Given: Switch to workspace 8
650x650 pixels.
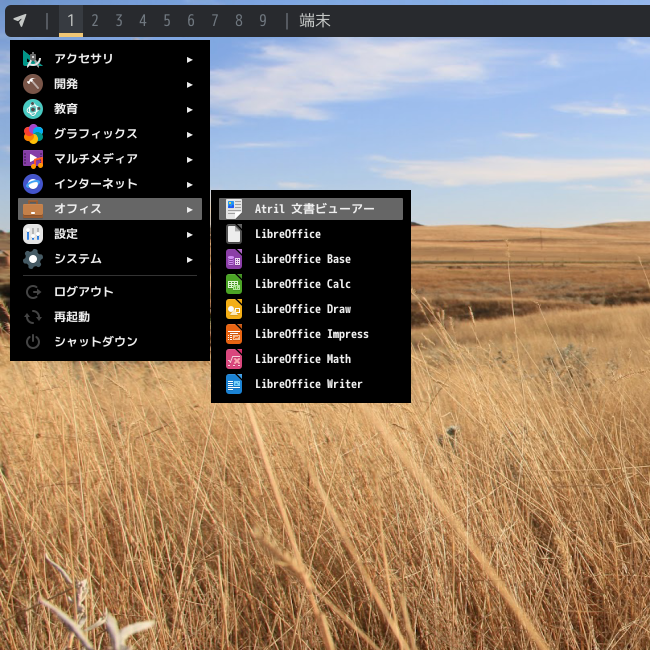Looking at the screenshot, I should click(x=239, y=20).
